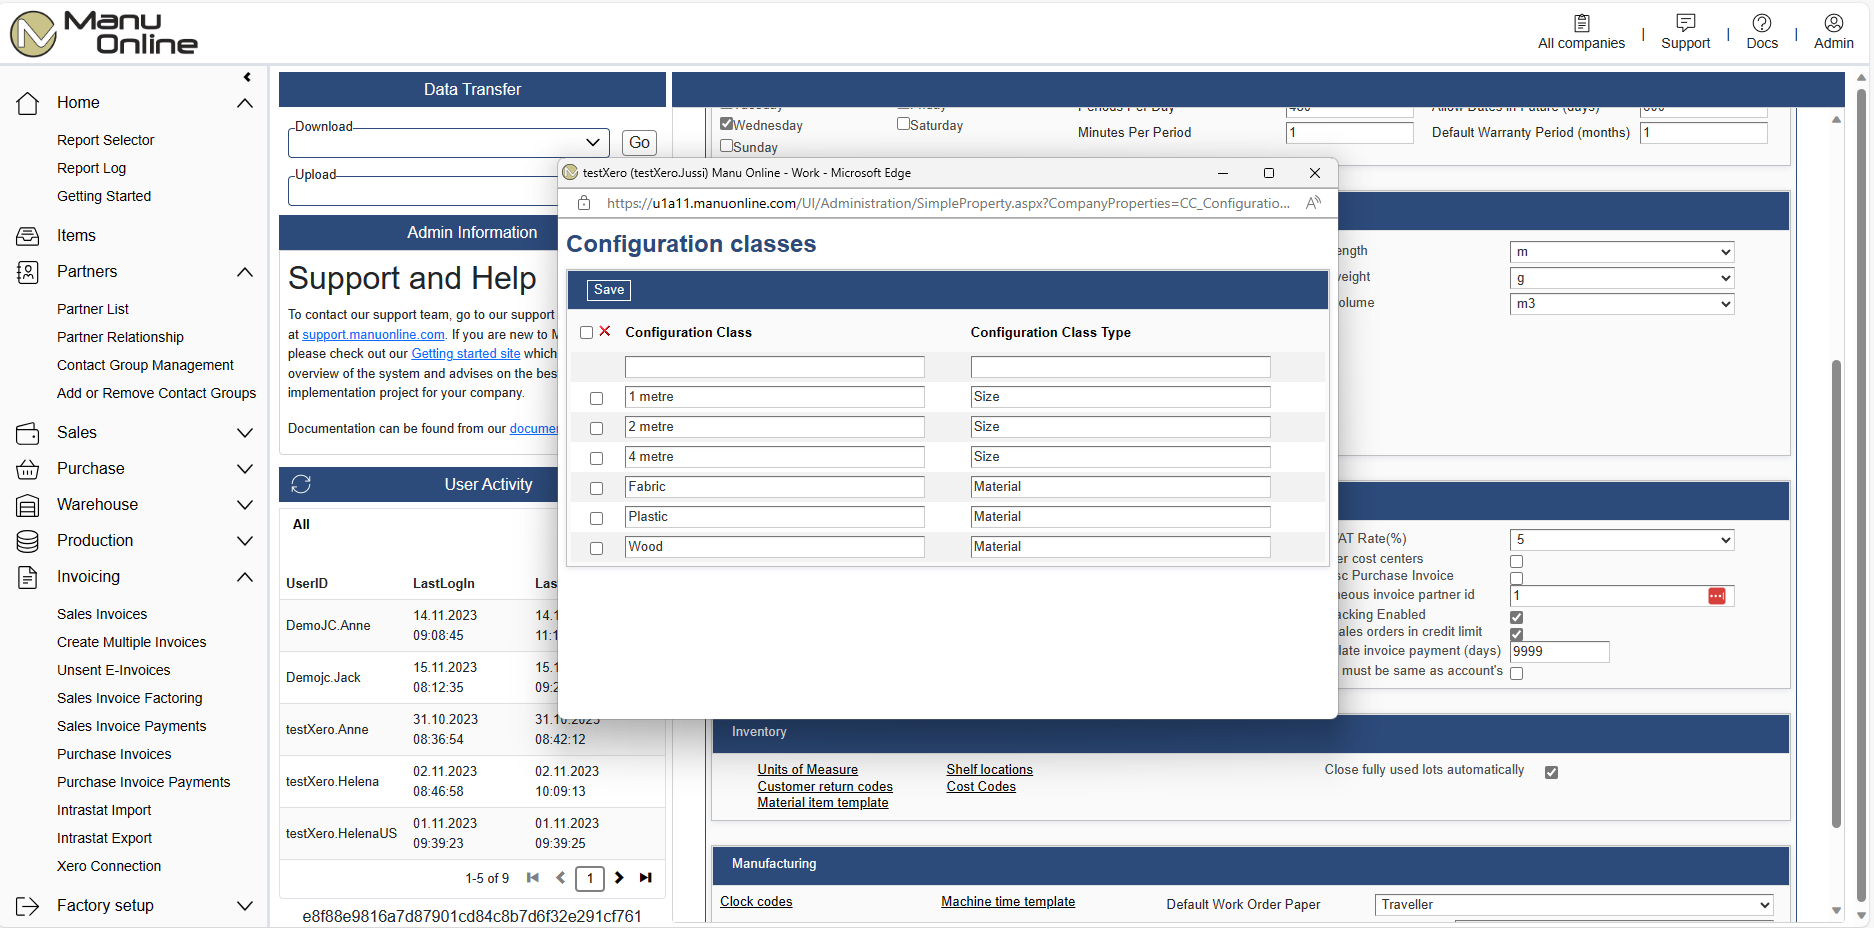Click the red icon in invoice partner id field

1717,596
